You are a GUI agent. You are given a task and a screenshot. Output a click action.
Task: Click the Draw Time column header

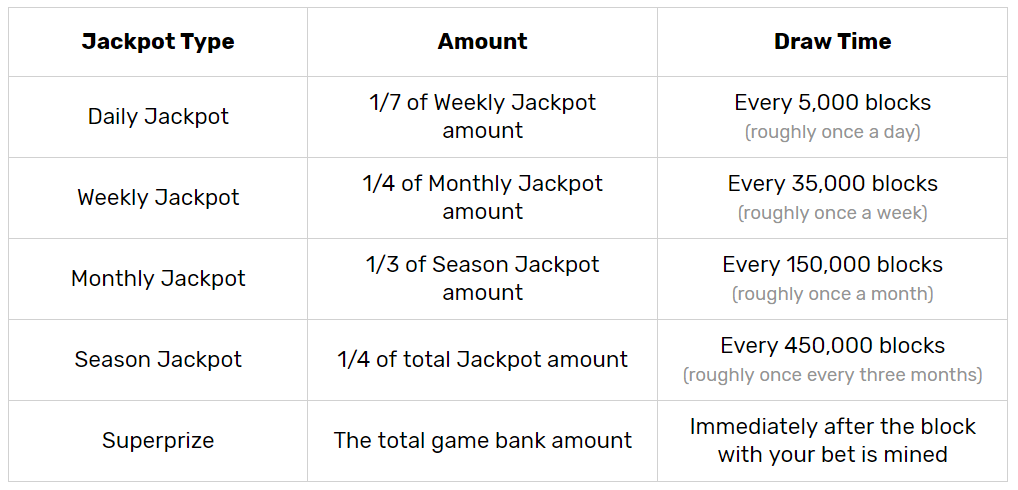(832, 42)
